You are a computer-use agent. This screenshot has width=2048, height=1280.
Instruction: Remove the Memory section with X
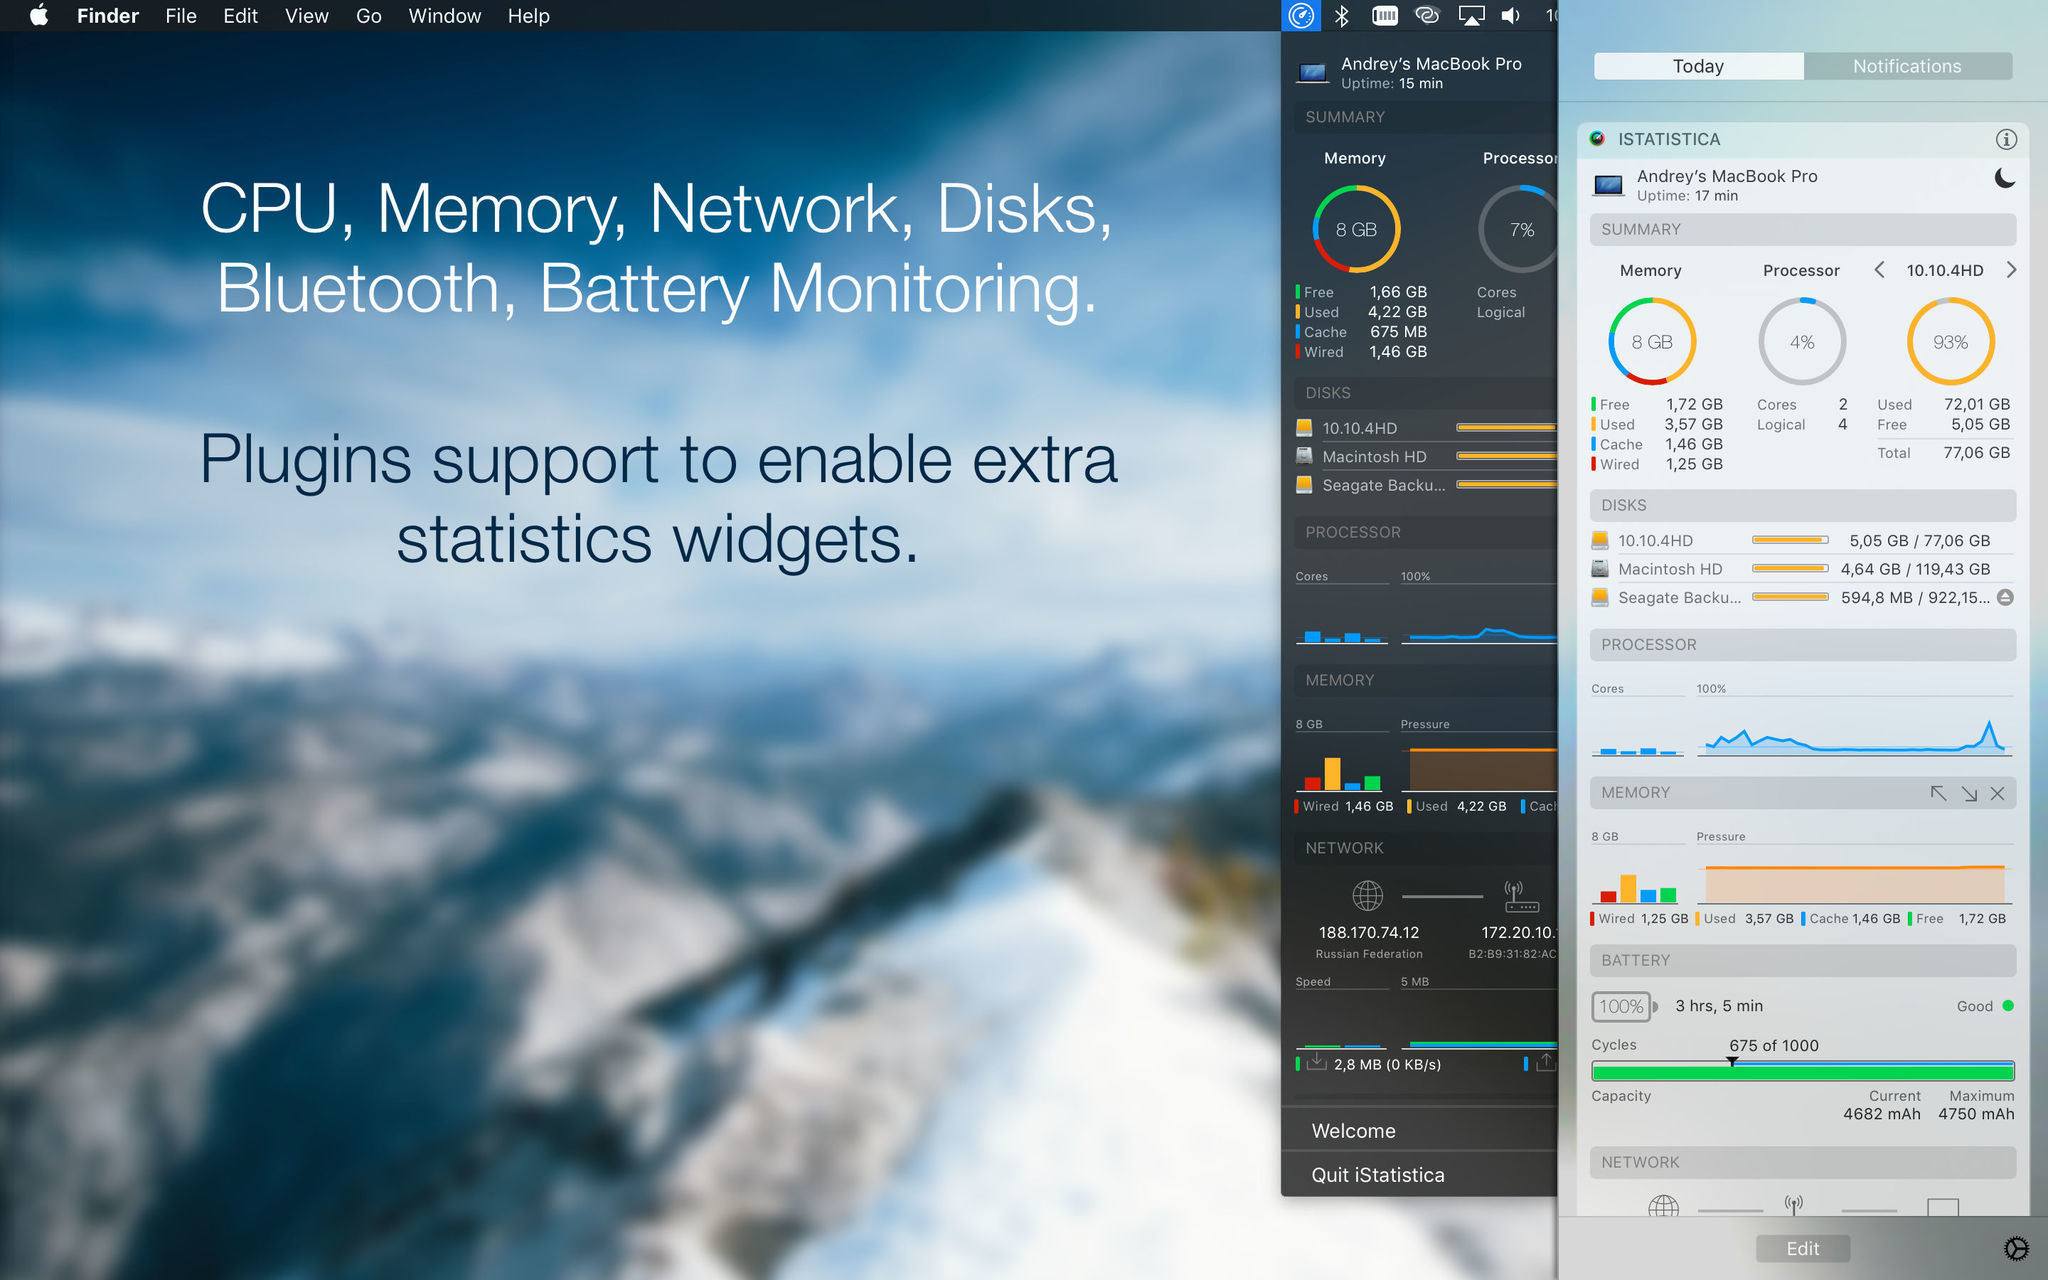1997,793
